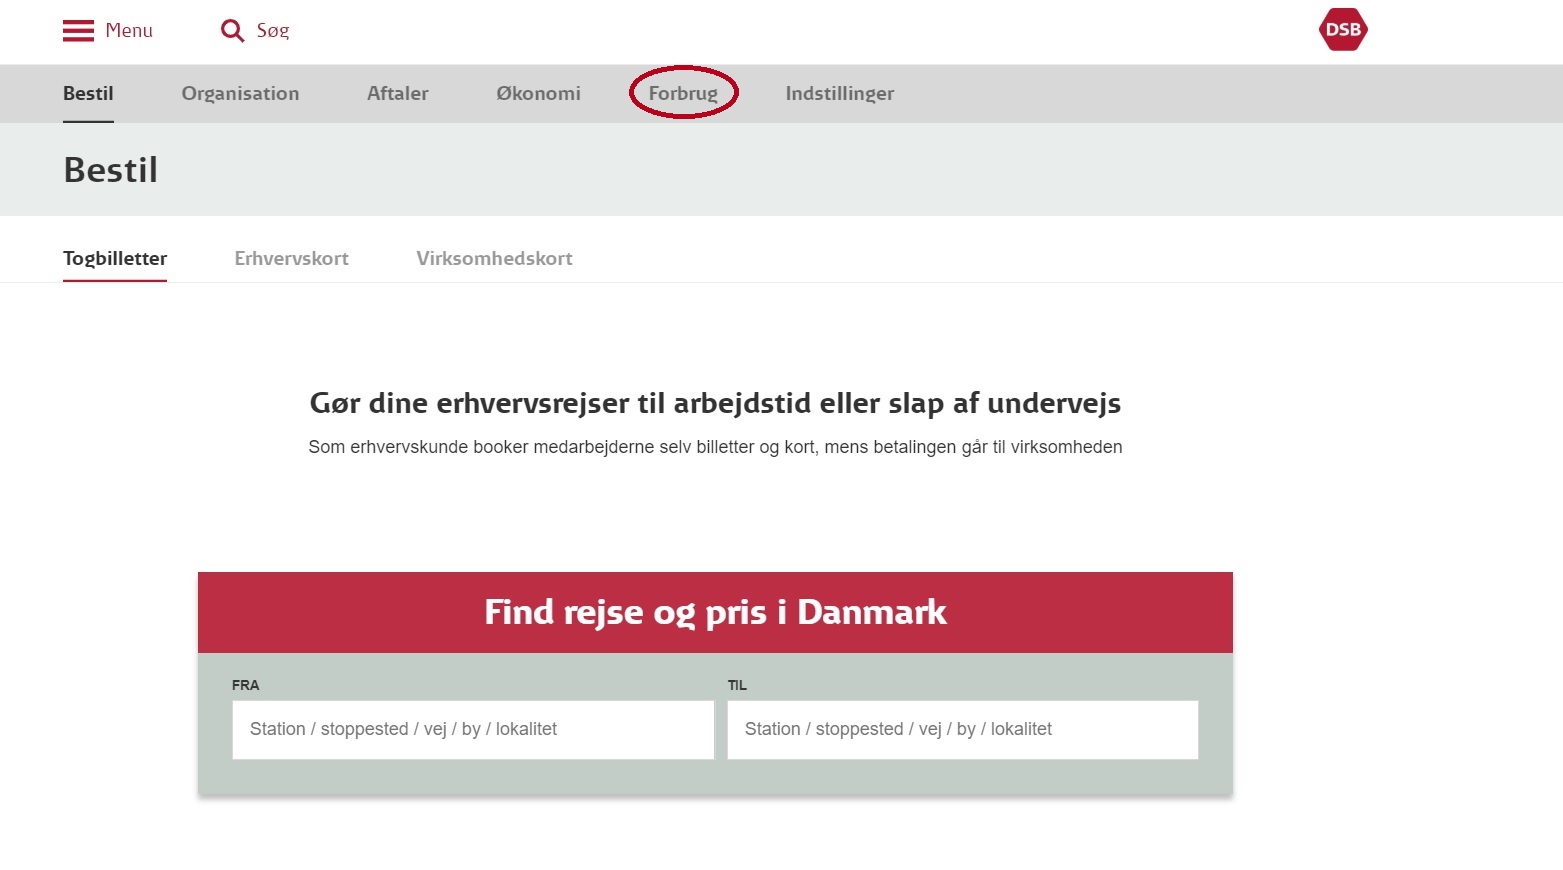Open the Indstillinger section
This screenshot has height=870, width=1563.
pos(839,93)
